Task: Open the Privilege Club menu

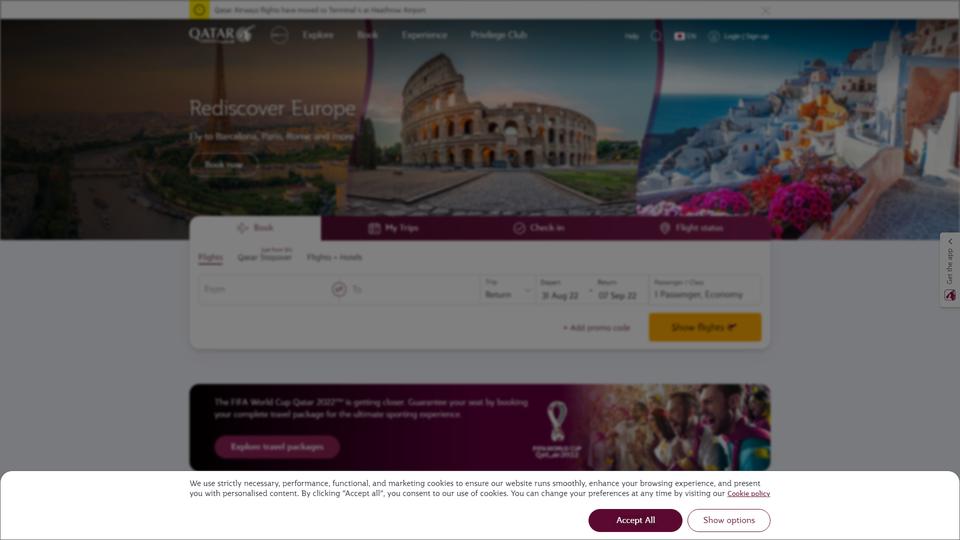Action: pos(499,35)
